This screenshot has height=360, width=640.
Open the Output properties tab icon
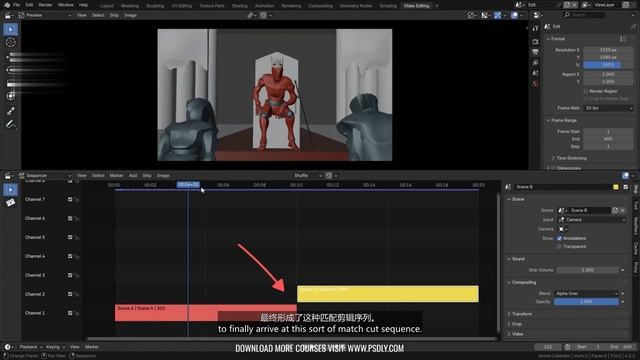(536, 52)
